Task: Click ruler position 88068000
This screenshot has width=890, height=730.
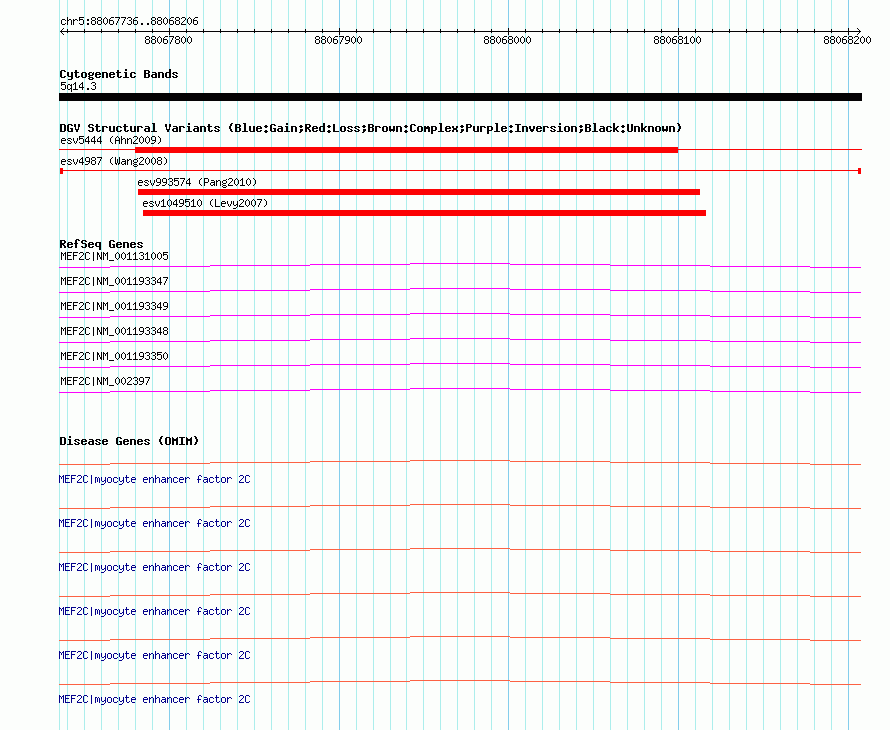Action: click(x=507, y=40)
